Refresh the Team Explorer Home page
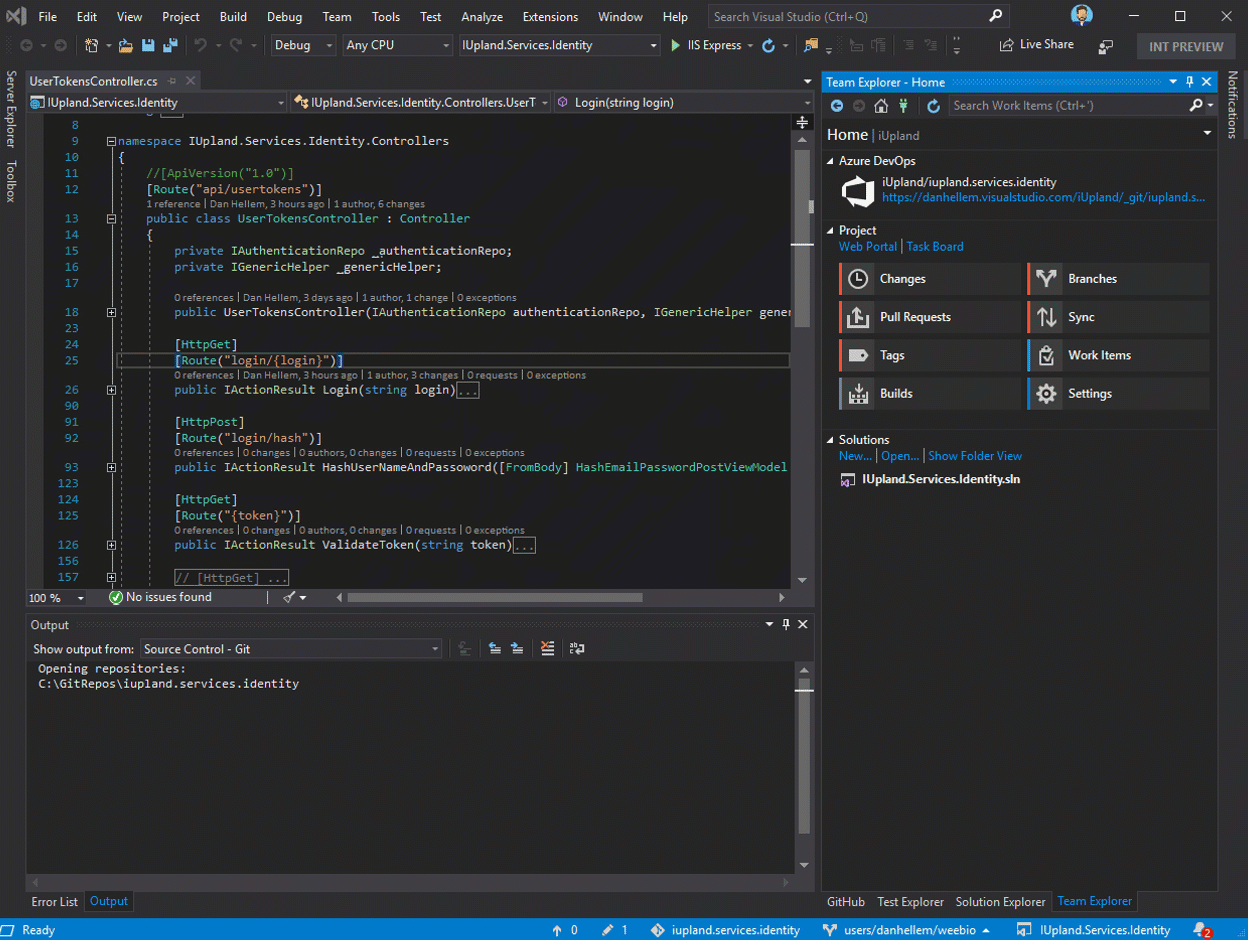 [934, 105]
